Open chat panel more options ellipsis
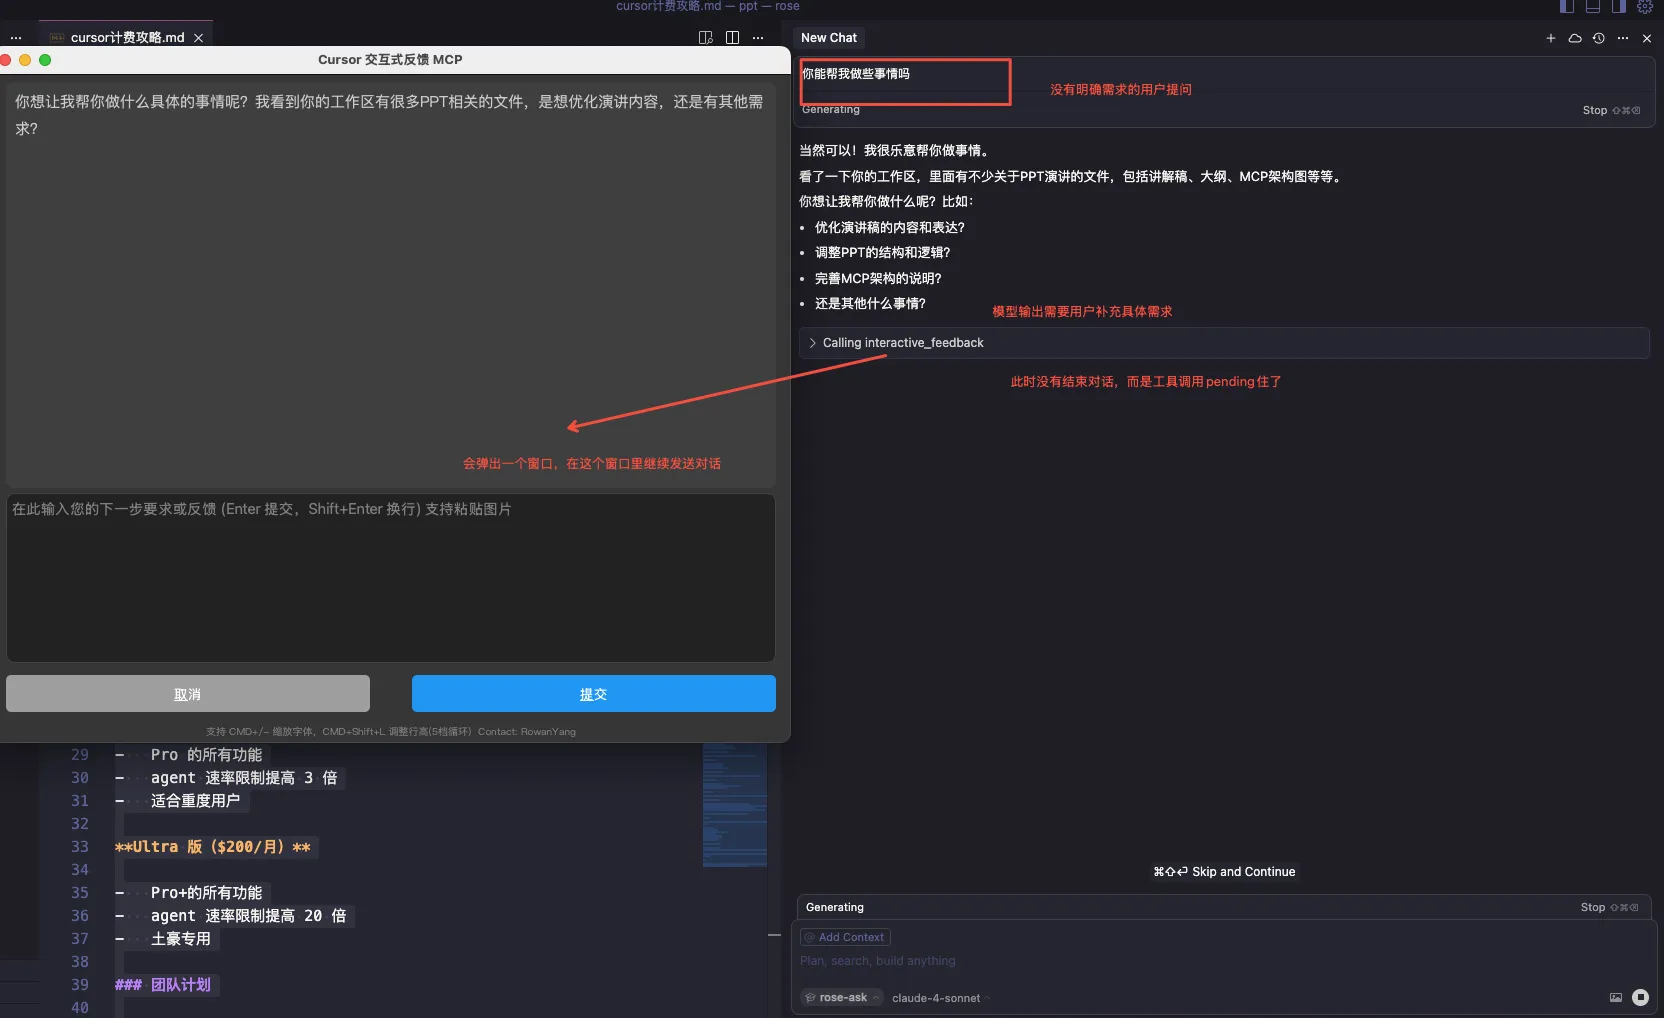Screen dimensions: 1664x1018 1623,38
